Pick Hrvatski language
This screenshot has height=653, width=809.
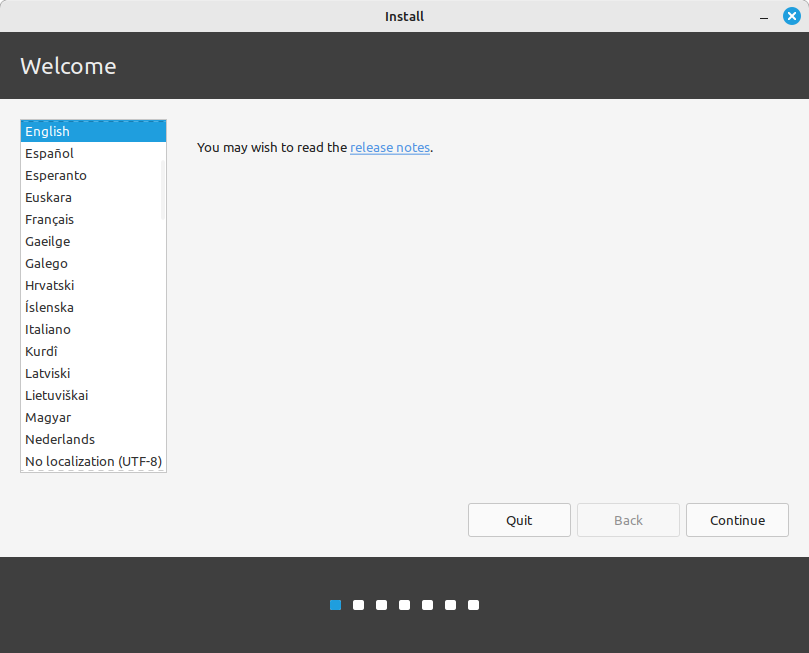(93, 286)
